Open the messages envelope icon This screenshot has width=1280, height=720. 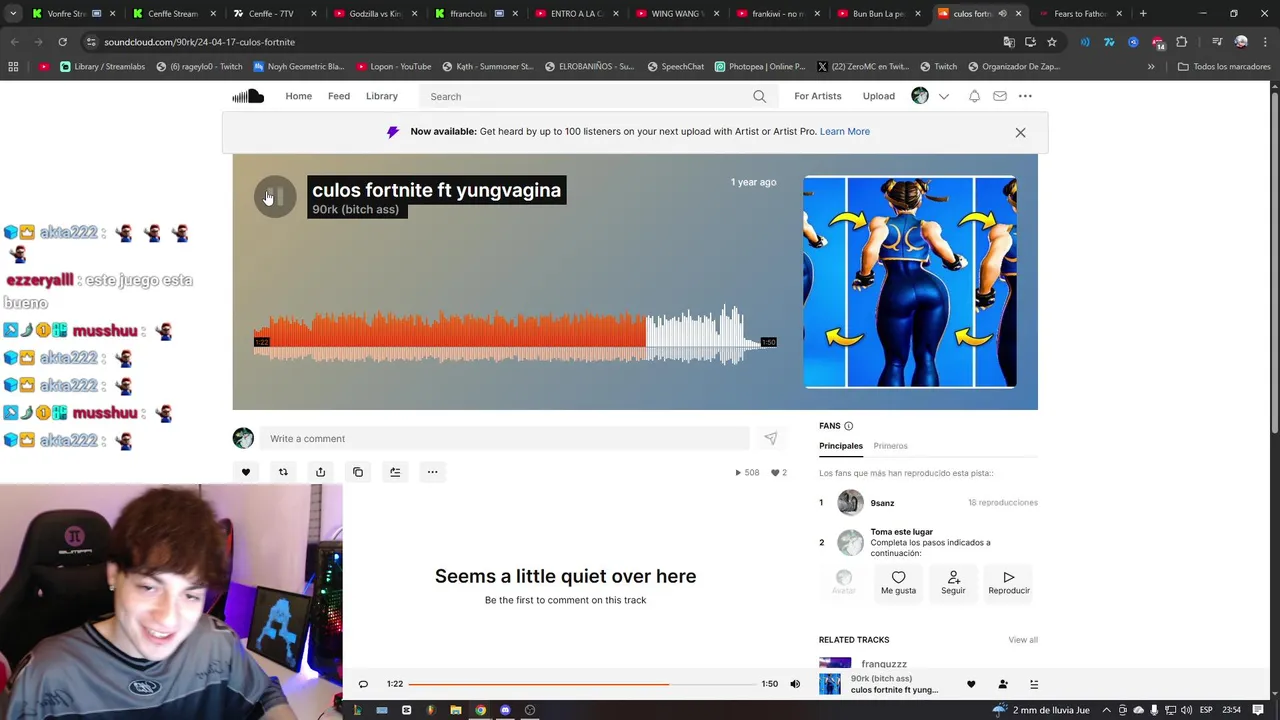point(1000,96)
